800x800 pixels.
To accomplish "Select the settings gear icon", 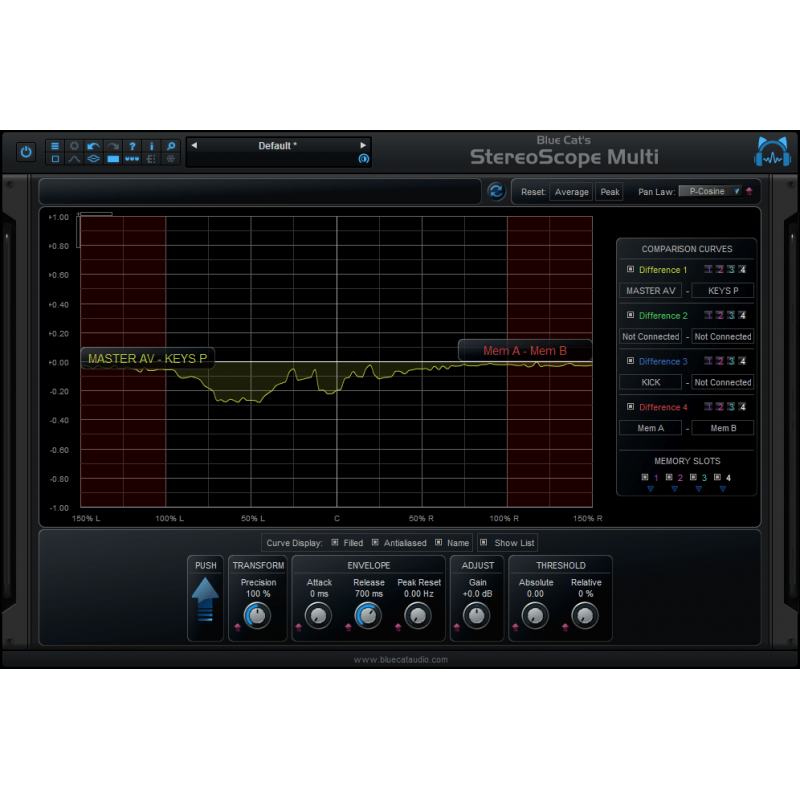I will coord(74,145).
